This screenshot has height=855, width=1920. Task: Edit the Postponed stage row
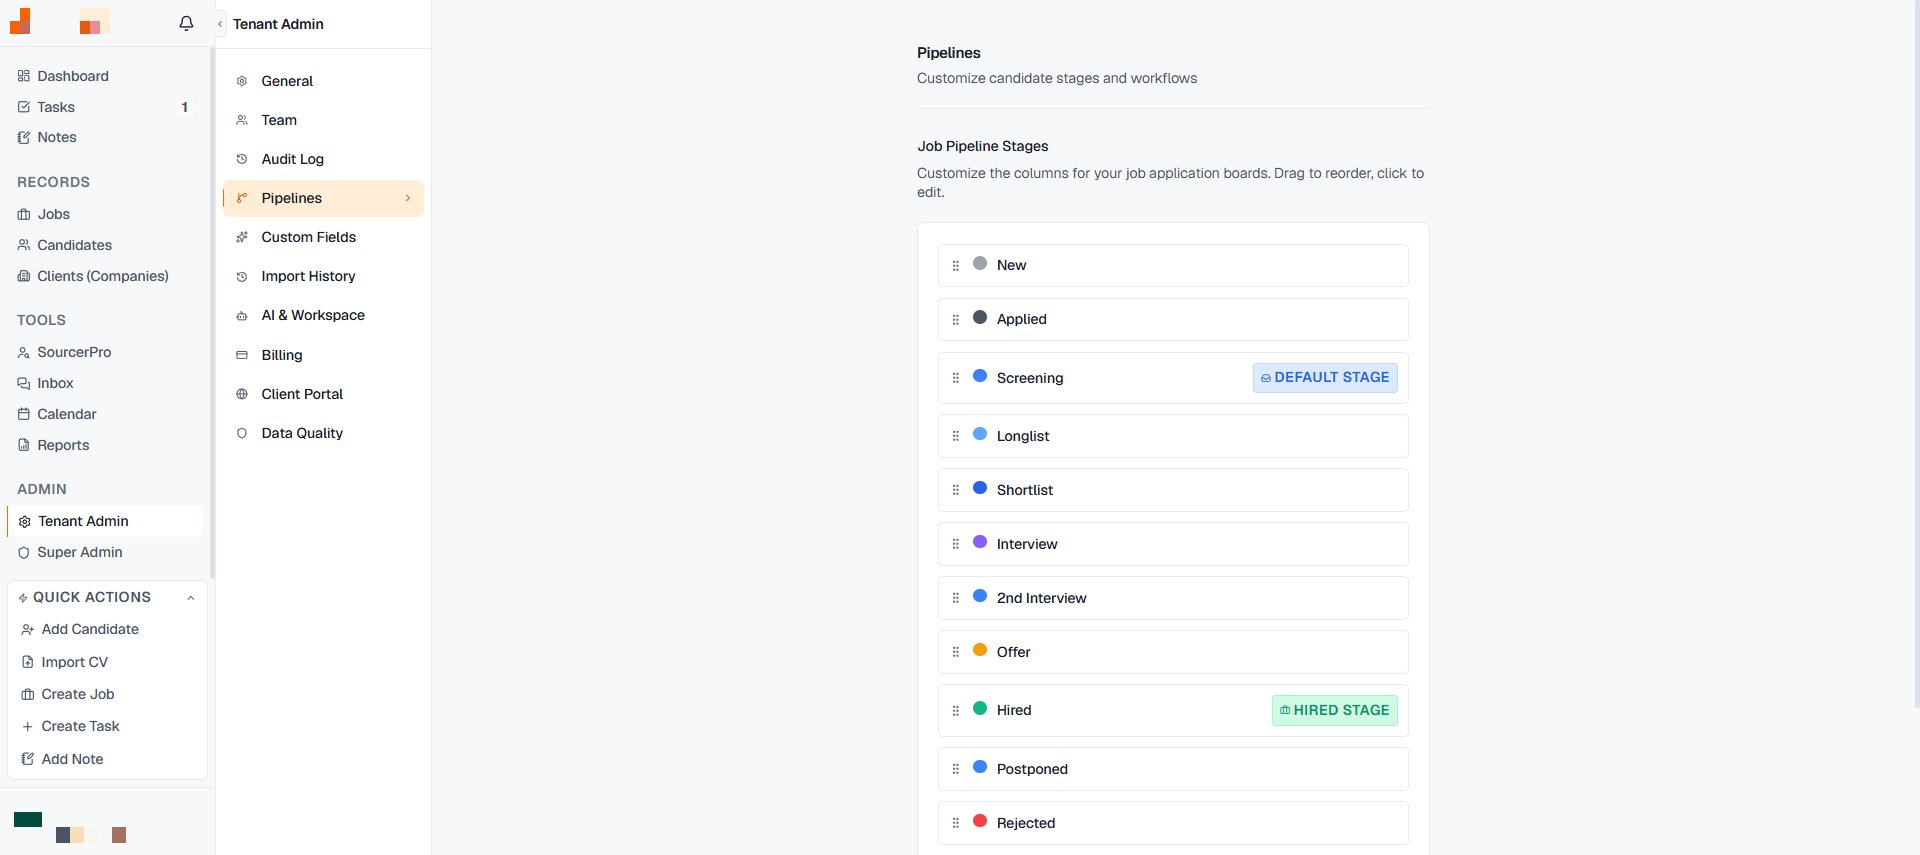tap(1173, 769)
